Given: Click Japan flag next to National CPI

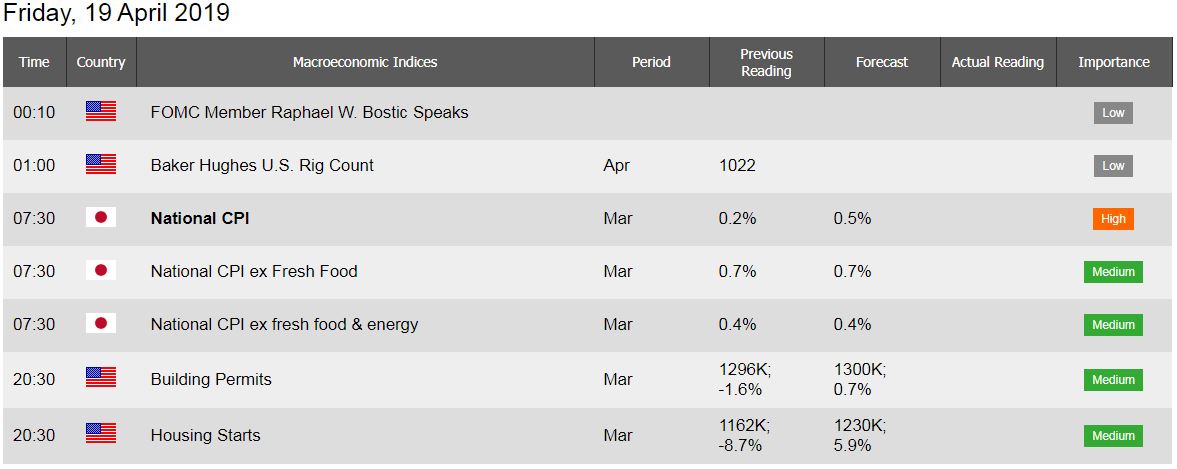Looking at the screenshot, I should 101,218.
